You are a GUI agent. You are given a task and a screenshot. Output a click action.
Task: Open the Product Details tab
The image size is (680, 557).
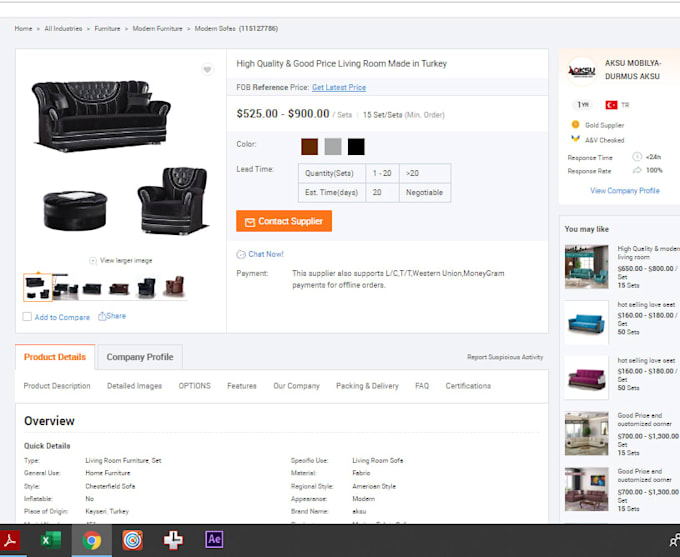click(x=55, y=357)
